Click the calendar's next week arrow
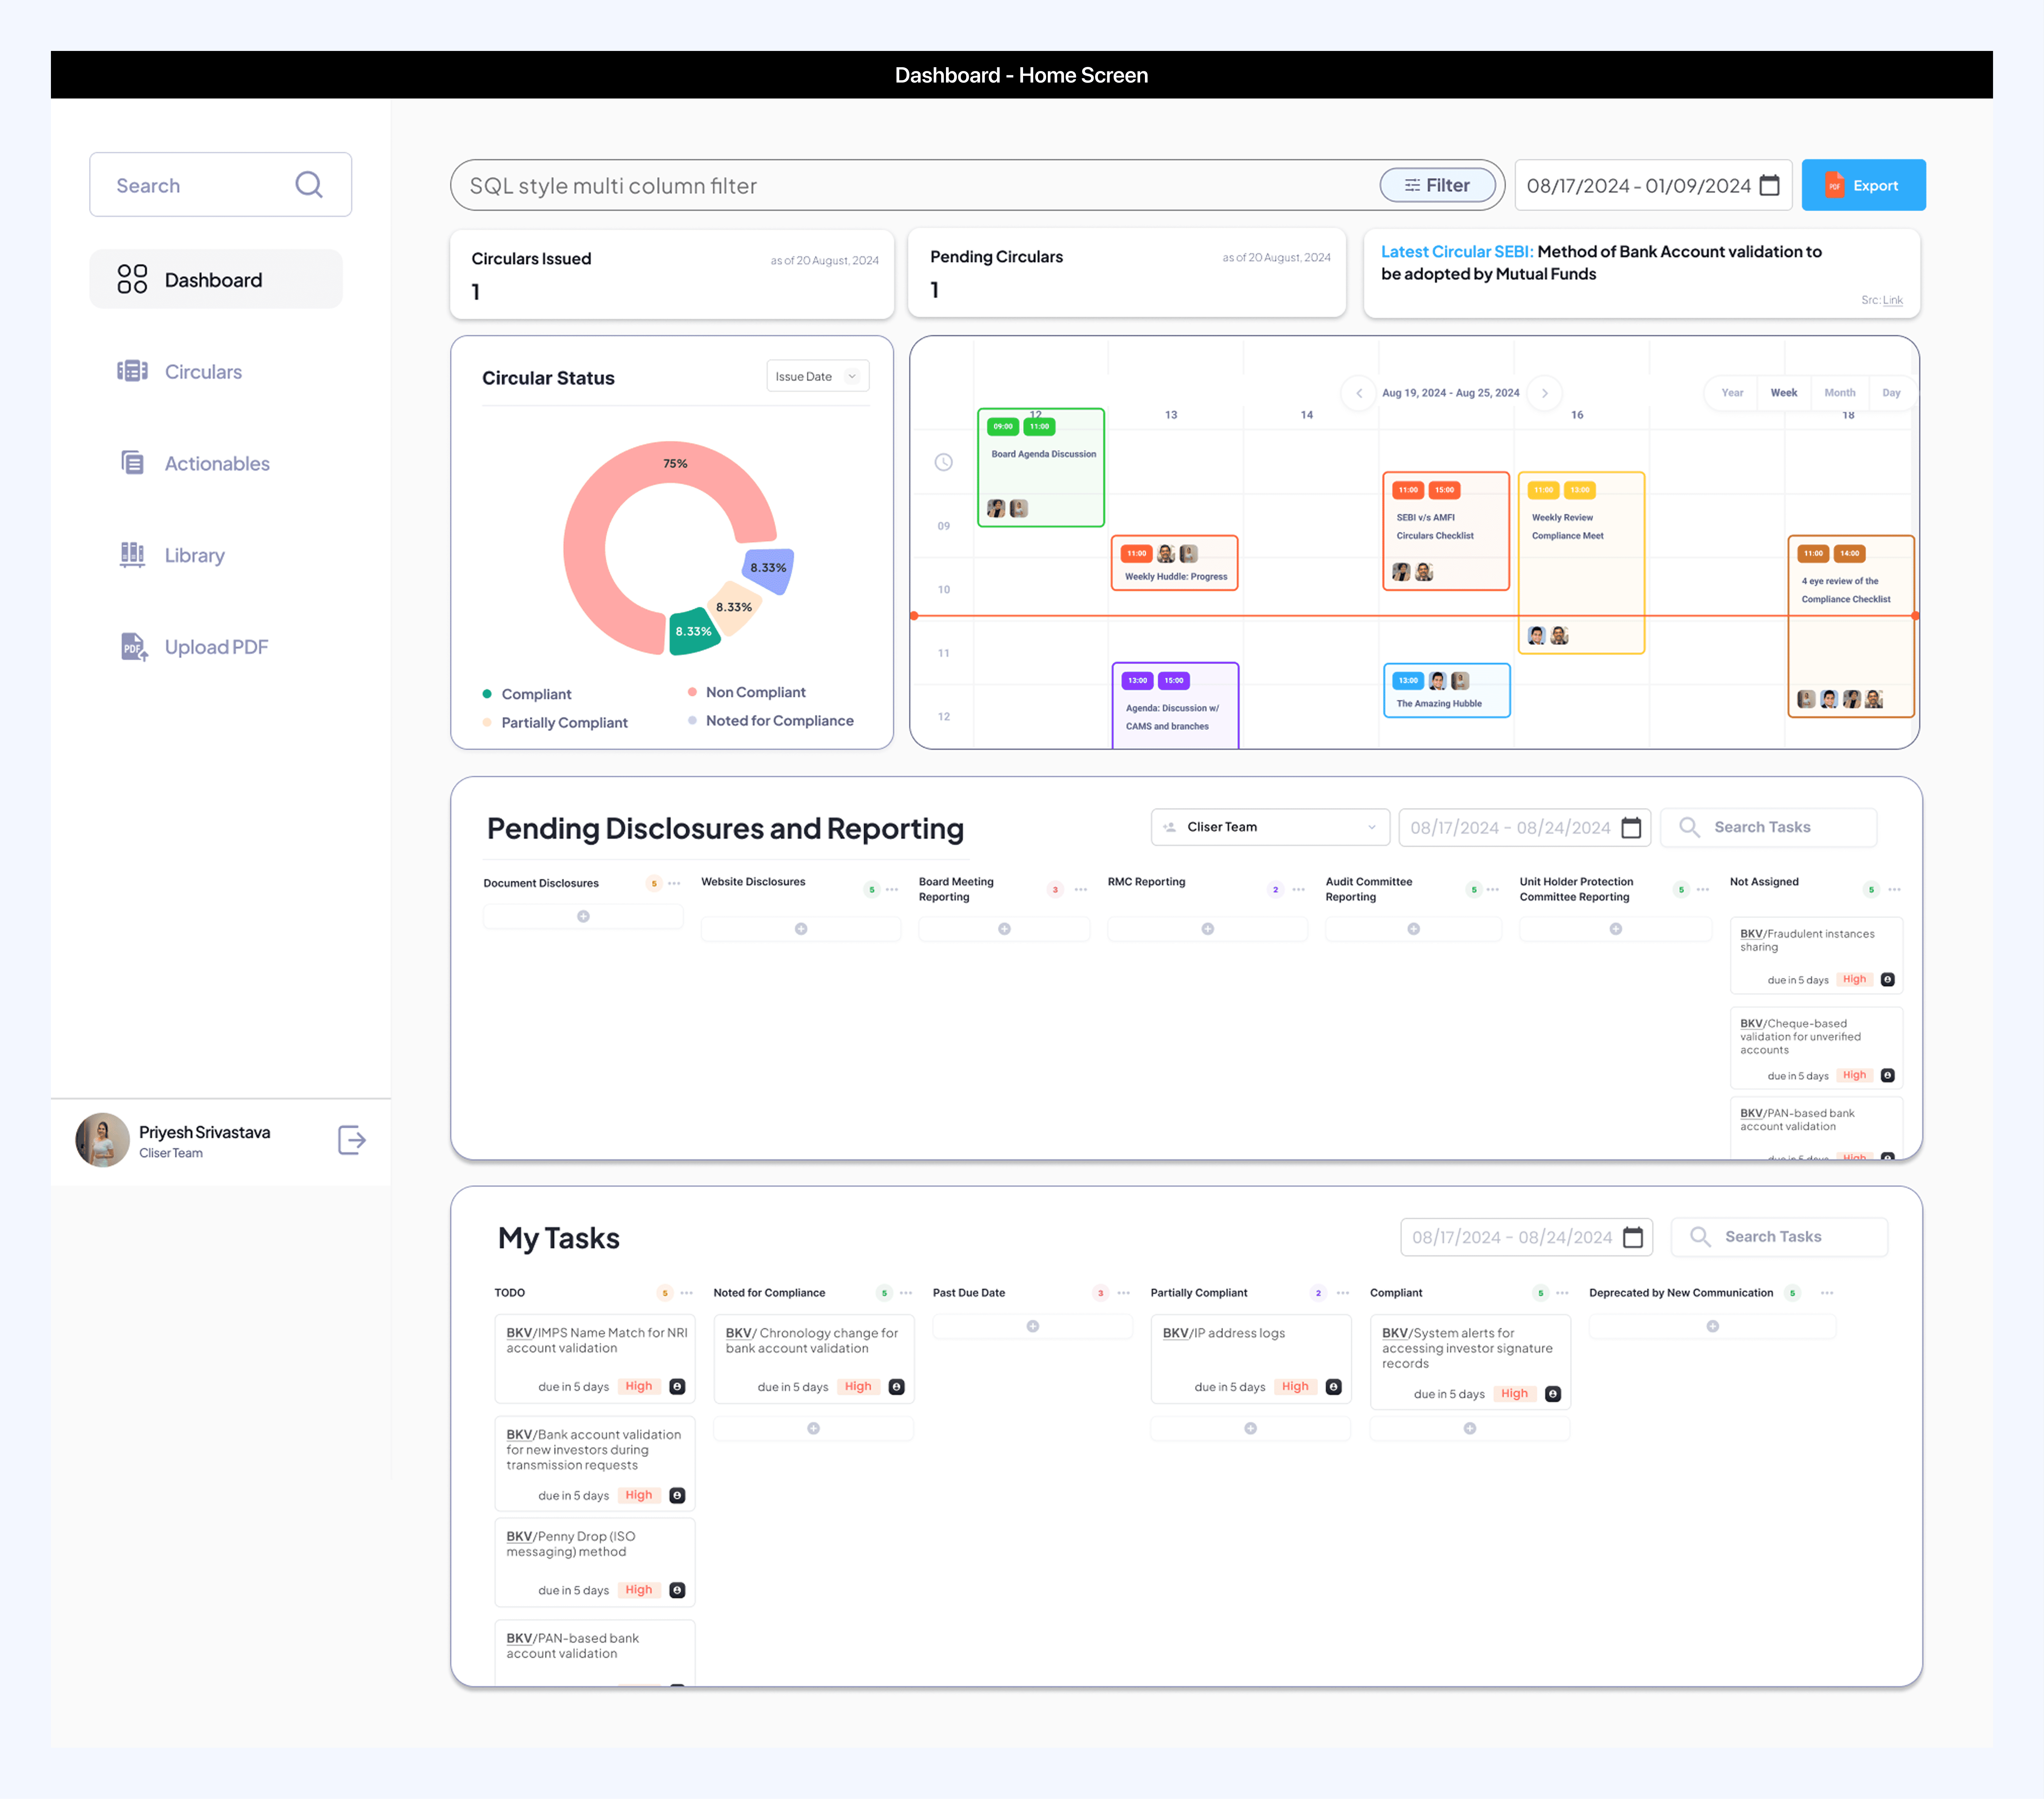2044x1799 pixels. pos(1545,393)
